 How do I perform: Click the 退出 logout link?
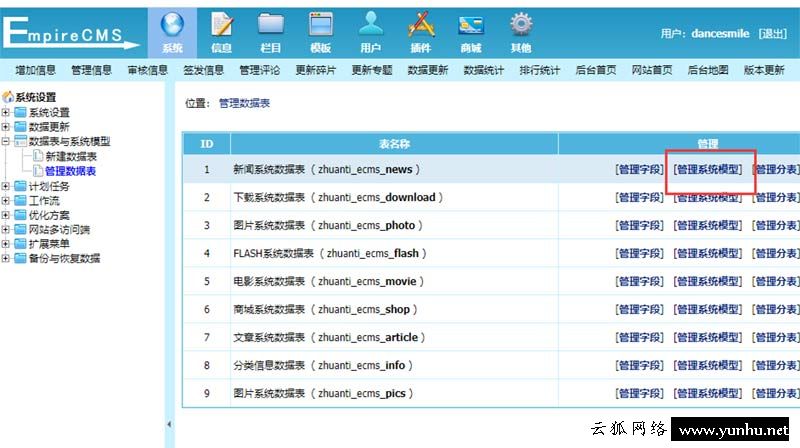(x=772, y=33)
